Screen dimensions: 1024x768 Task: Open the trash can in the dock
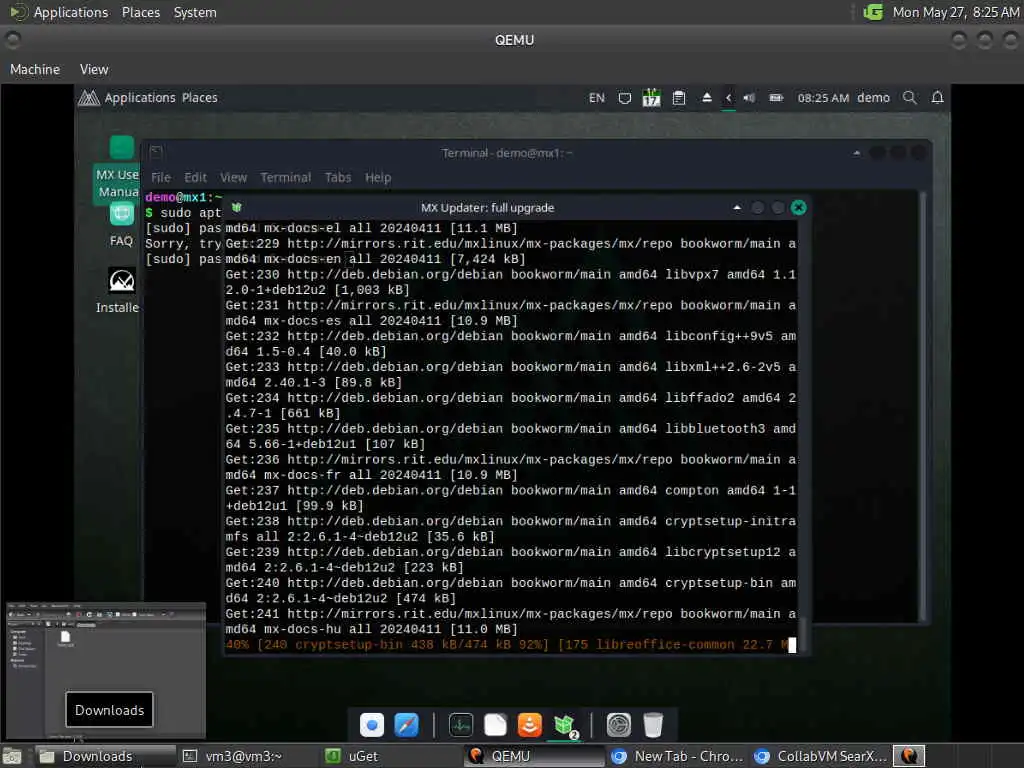point(653,725)
